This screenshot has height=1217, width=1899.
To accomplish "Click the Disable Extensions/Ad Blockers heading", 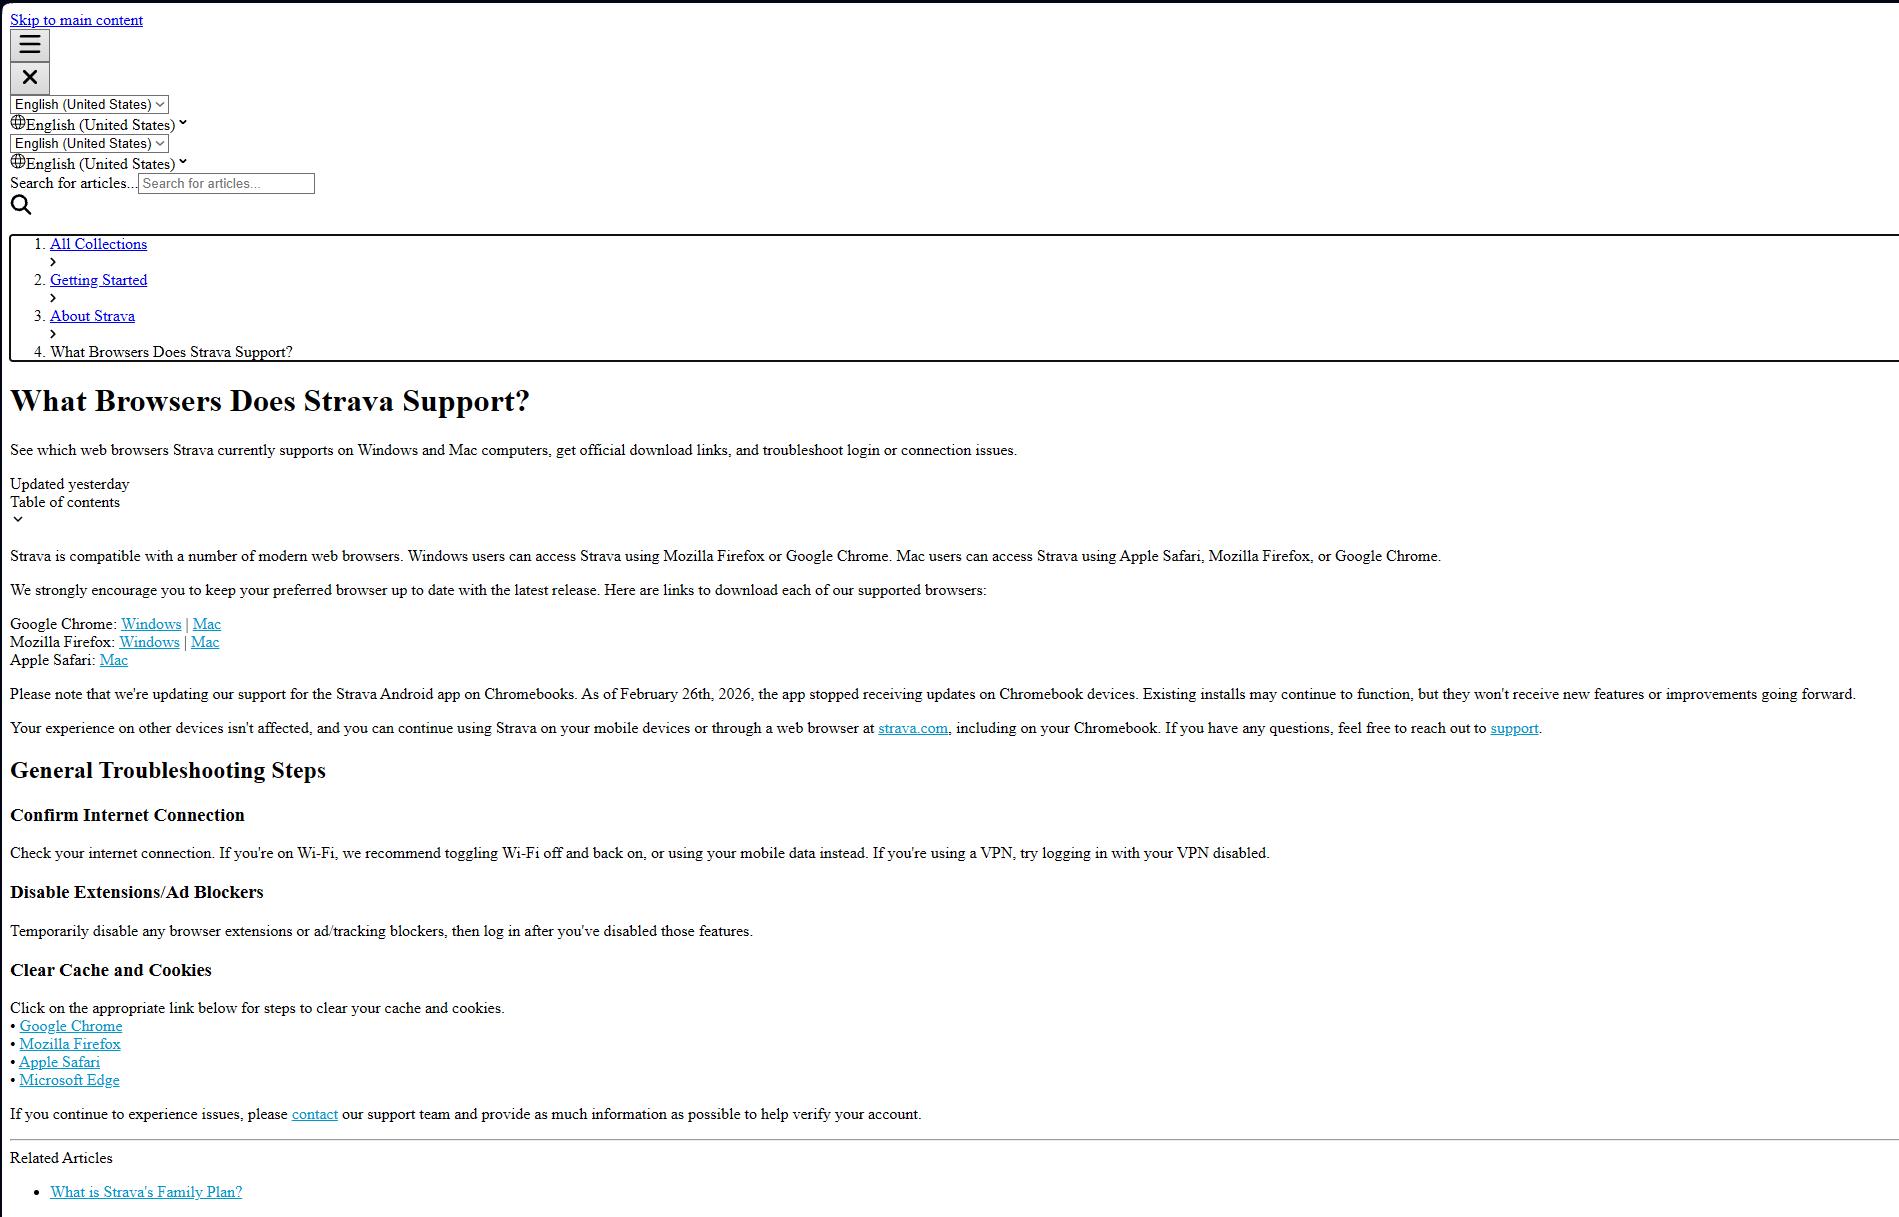I will click(x=137, y=892).
